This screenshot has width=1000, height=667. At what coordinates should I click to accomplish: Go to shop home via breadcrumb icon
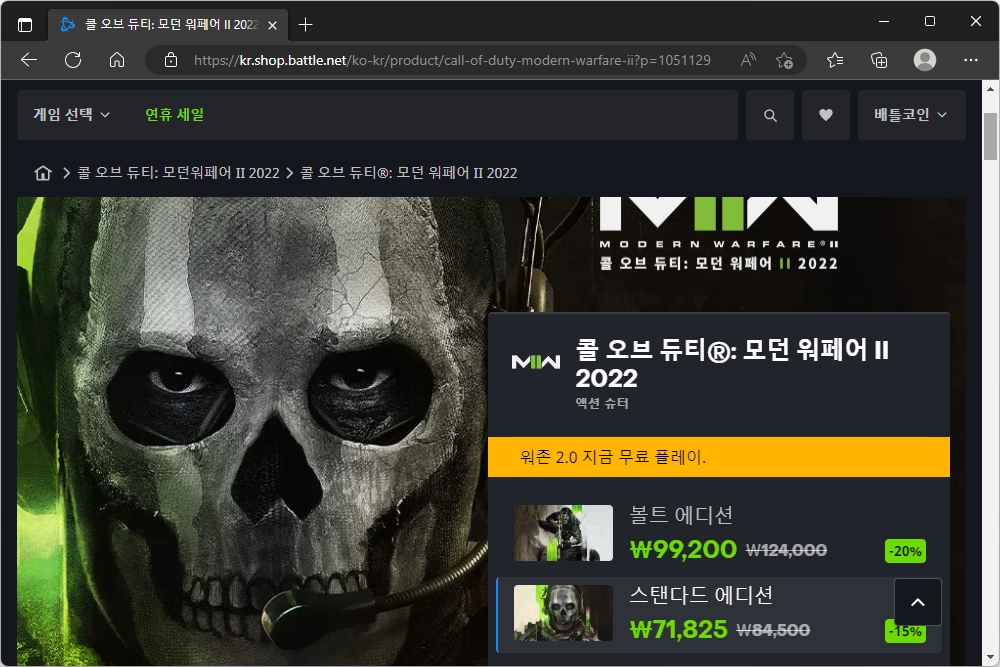[x=43, y=173]
